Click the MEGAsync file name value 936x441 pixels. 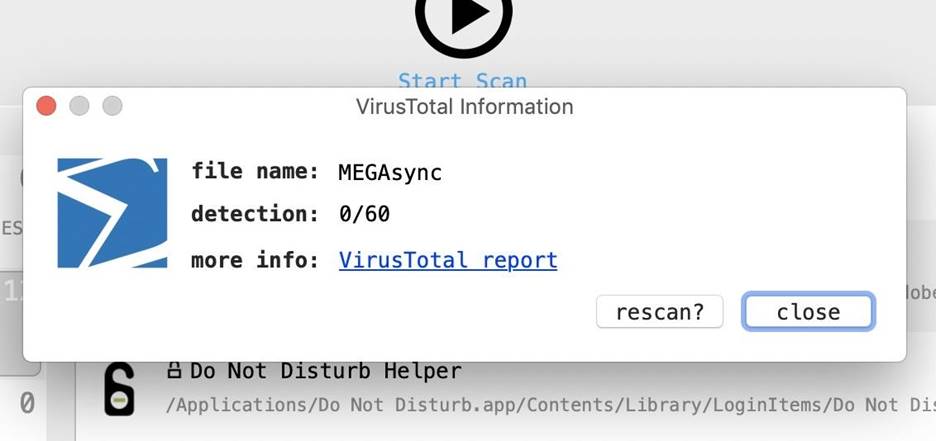pos(390,172)
